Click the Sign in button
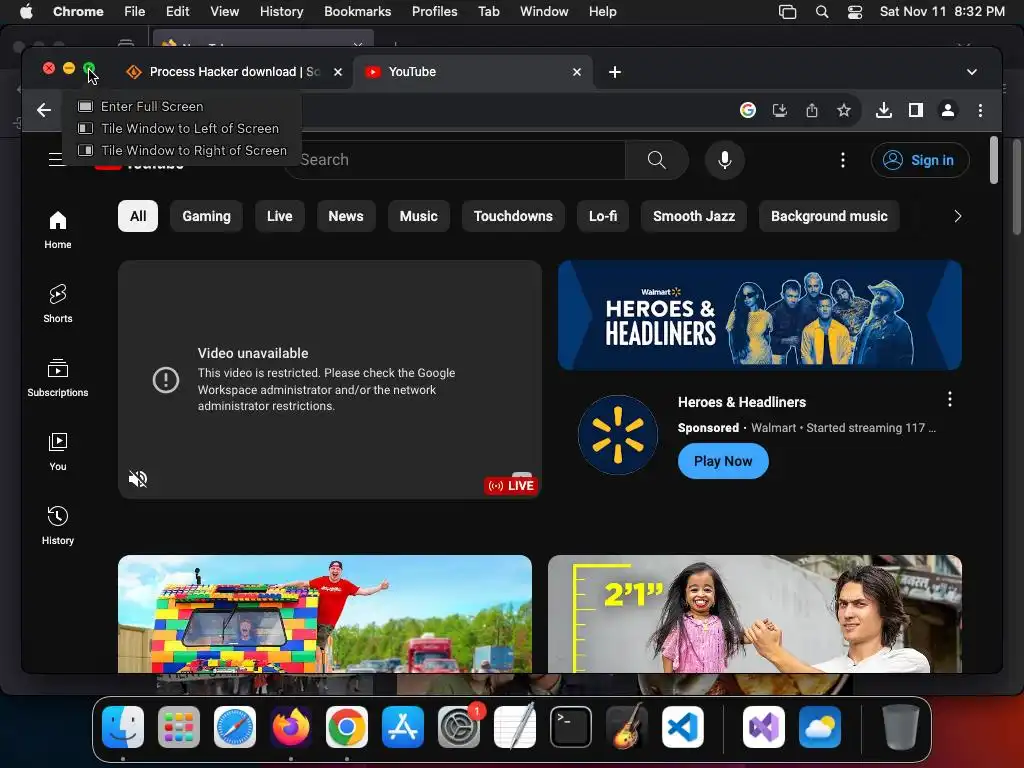 click(920, 160)
